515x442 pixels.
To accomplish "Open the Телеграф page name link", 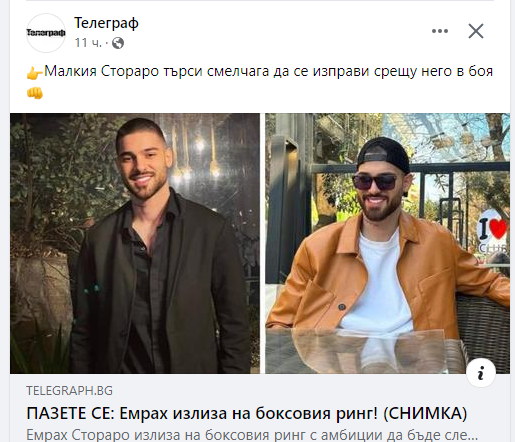I will [x=106, y=23].
